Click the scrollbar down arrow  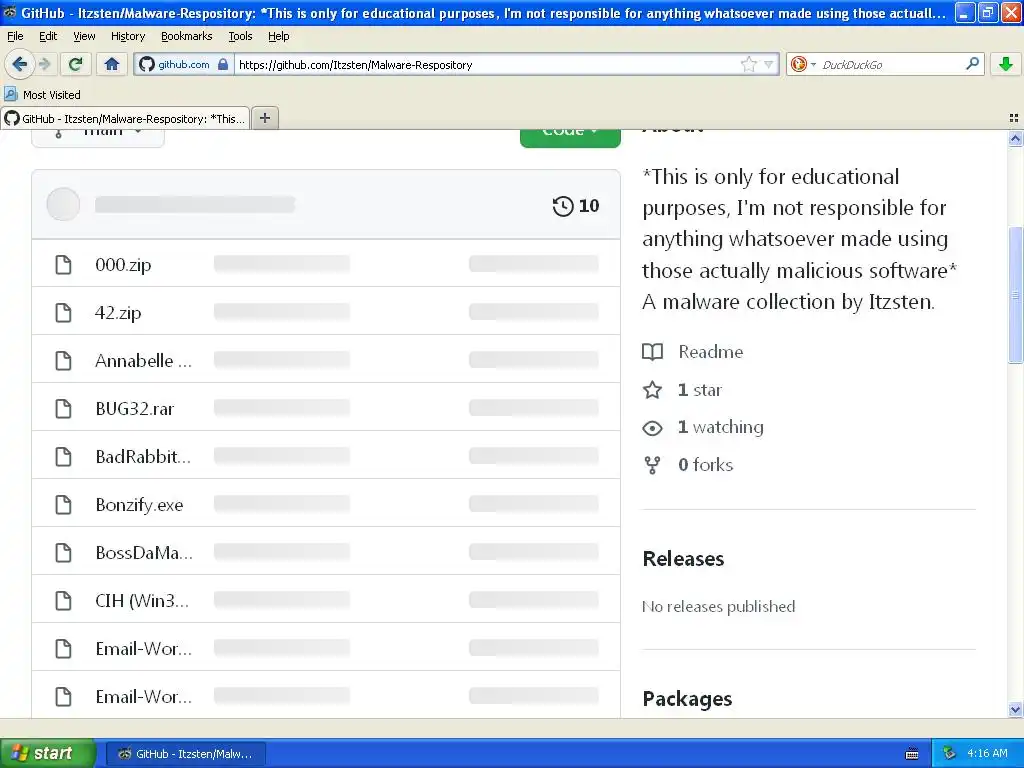(x=1016, y=709)
